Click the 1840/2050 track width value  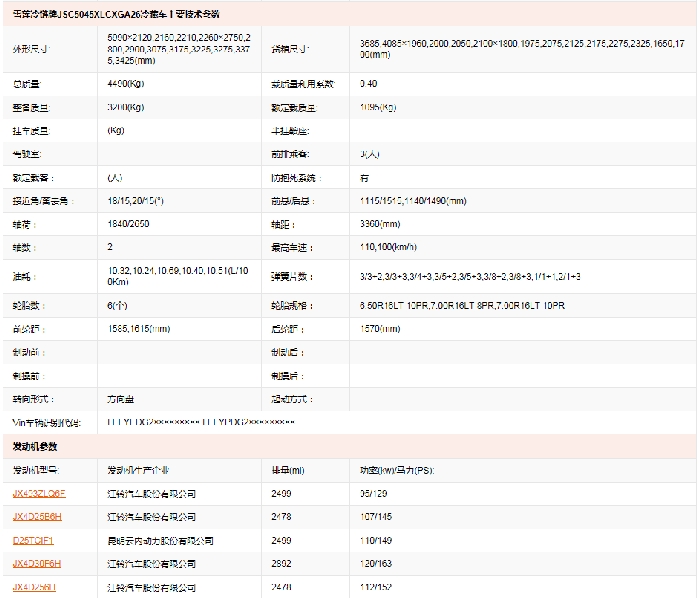tap(128, 224)
